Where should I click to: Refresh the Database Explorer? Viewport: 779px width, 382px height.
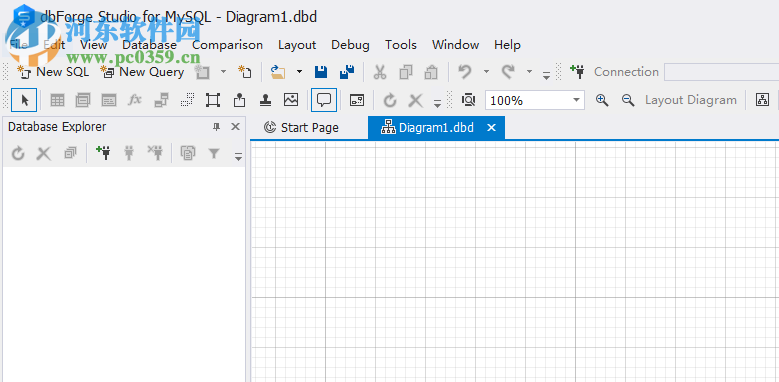coord(18,153)
